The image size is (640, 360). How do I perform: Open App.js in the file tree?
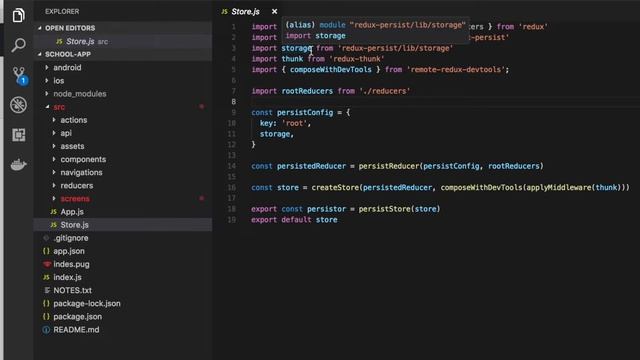coord(72,211)
